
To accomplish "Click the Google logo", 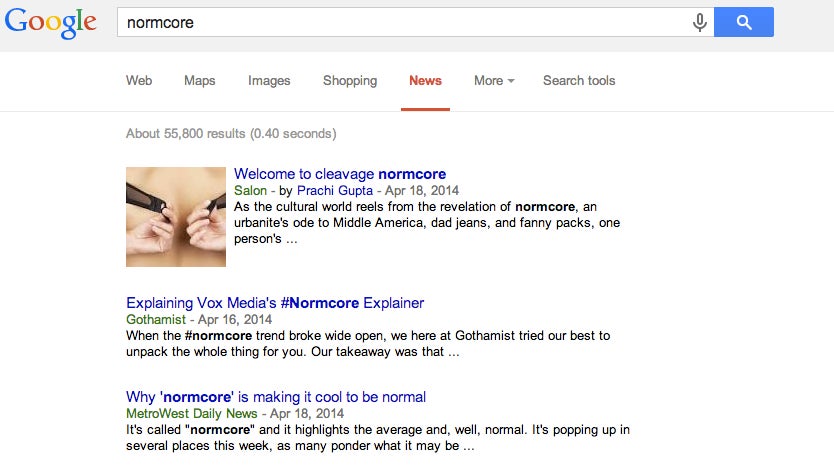I will pyautogui.click(x=51, y=23).
